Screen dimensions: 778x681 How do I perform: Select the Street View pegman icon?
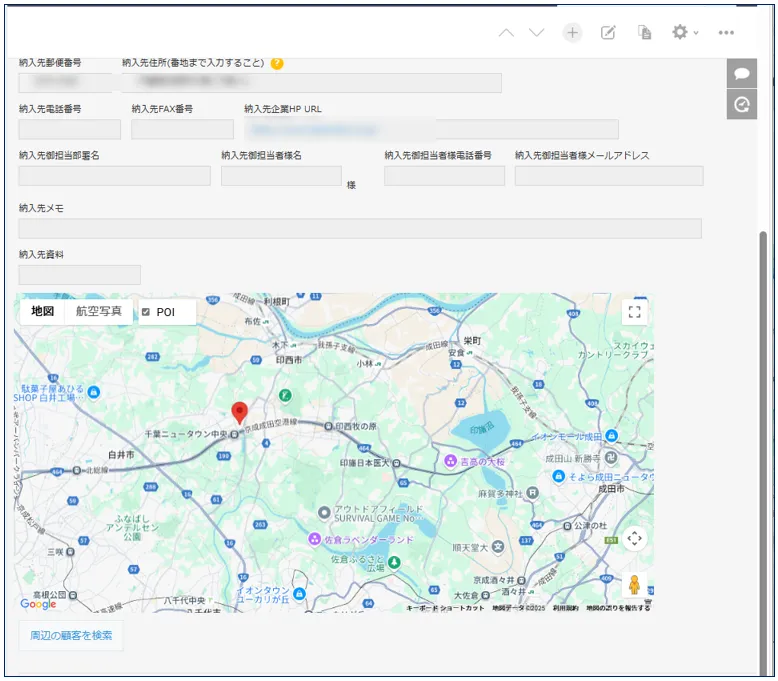coord(634,585)
